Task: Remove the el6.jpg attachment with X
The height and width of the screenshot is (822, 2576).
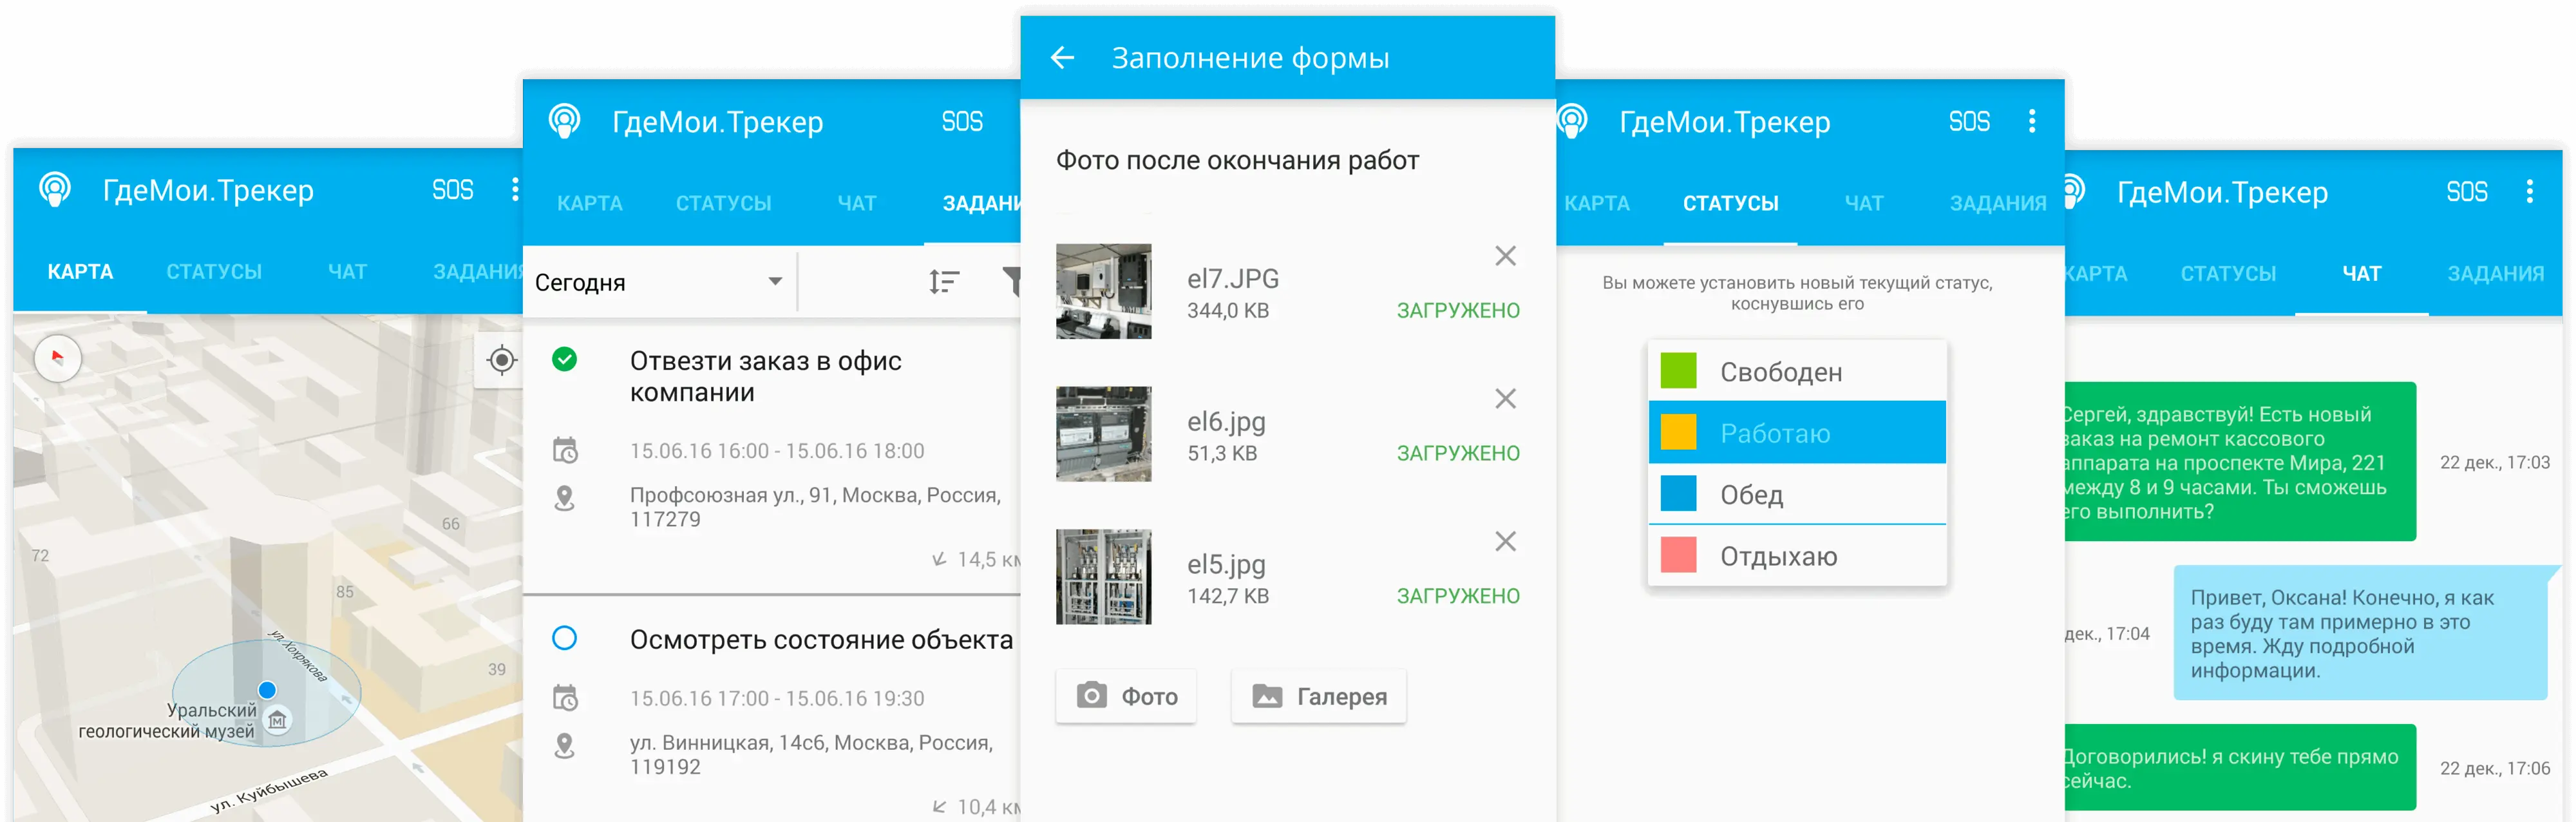Action: 1505,399
